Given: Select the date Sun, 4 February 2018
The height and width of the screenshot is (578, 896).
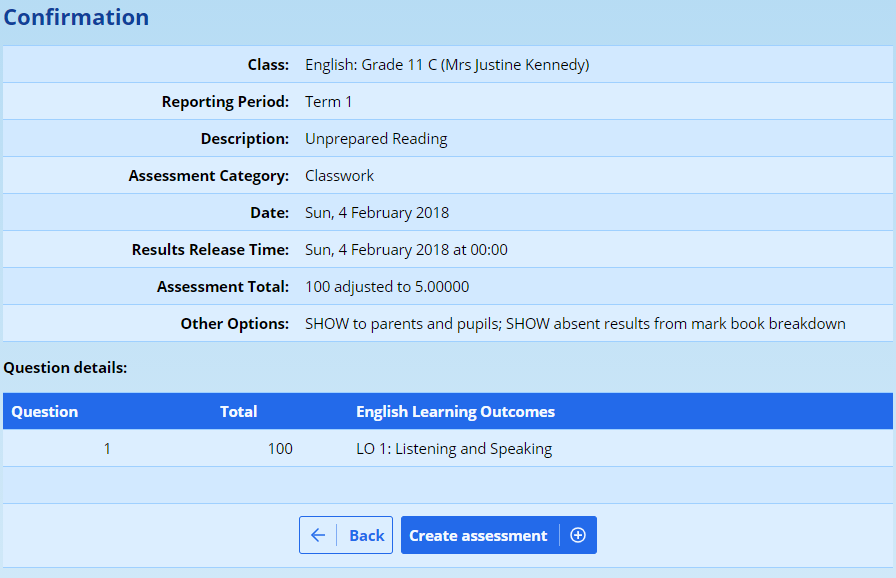Looking at the screenshot, I should (377, 213).
